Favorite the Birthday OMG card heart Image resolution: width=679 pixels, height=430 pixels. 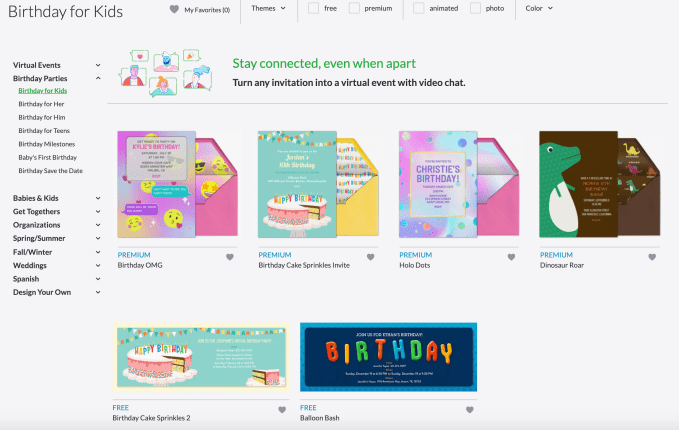pos(230,257)
